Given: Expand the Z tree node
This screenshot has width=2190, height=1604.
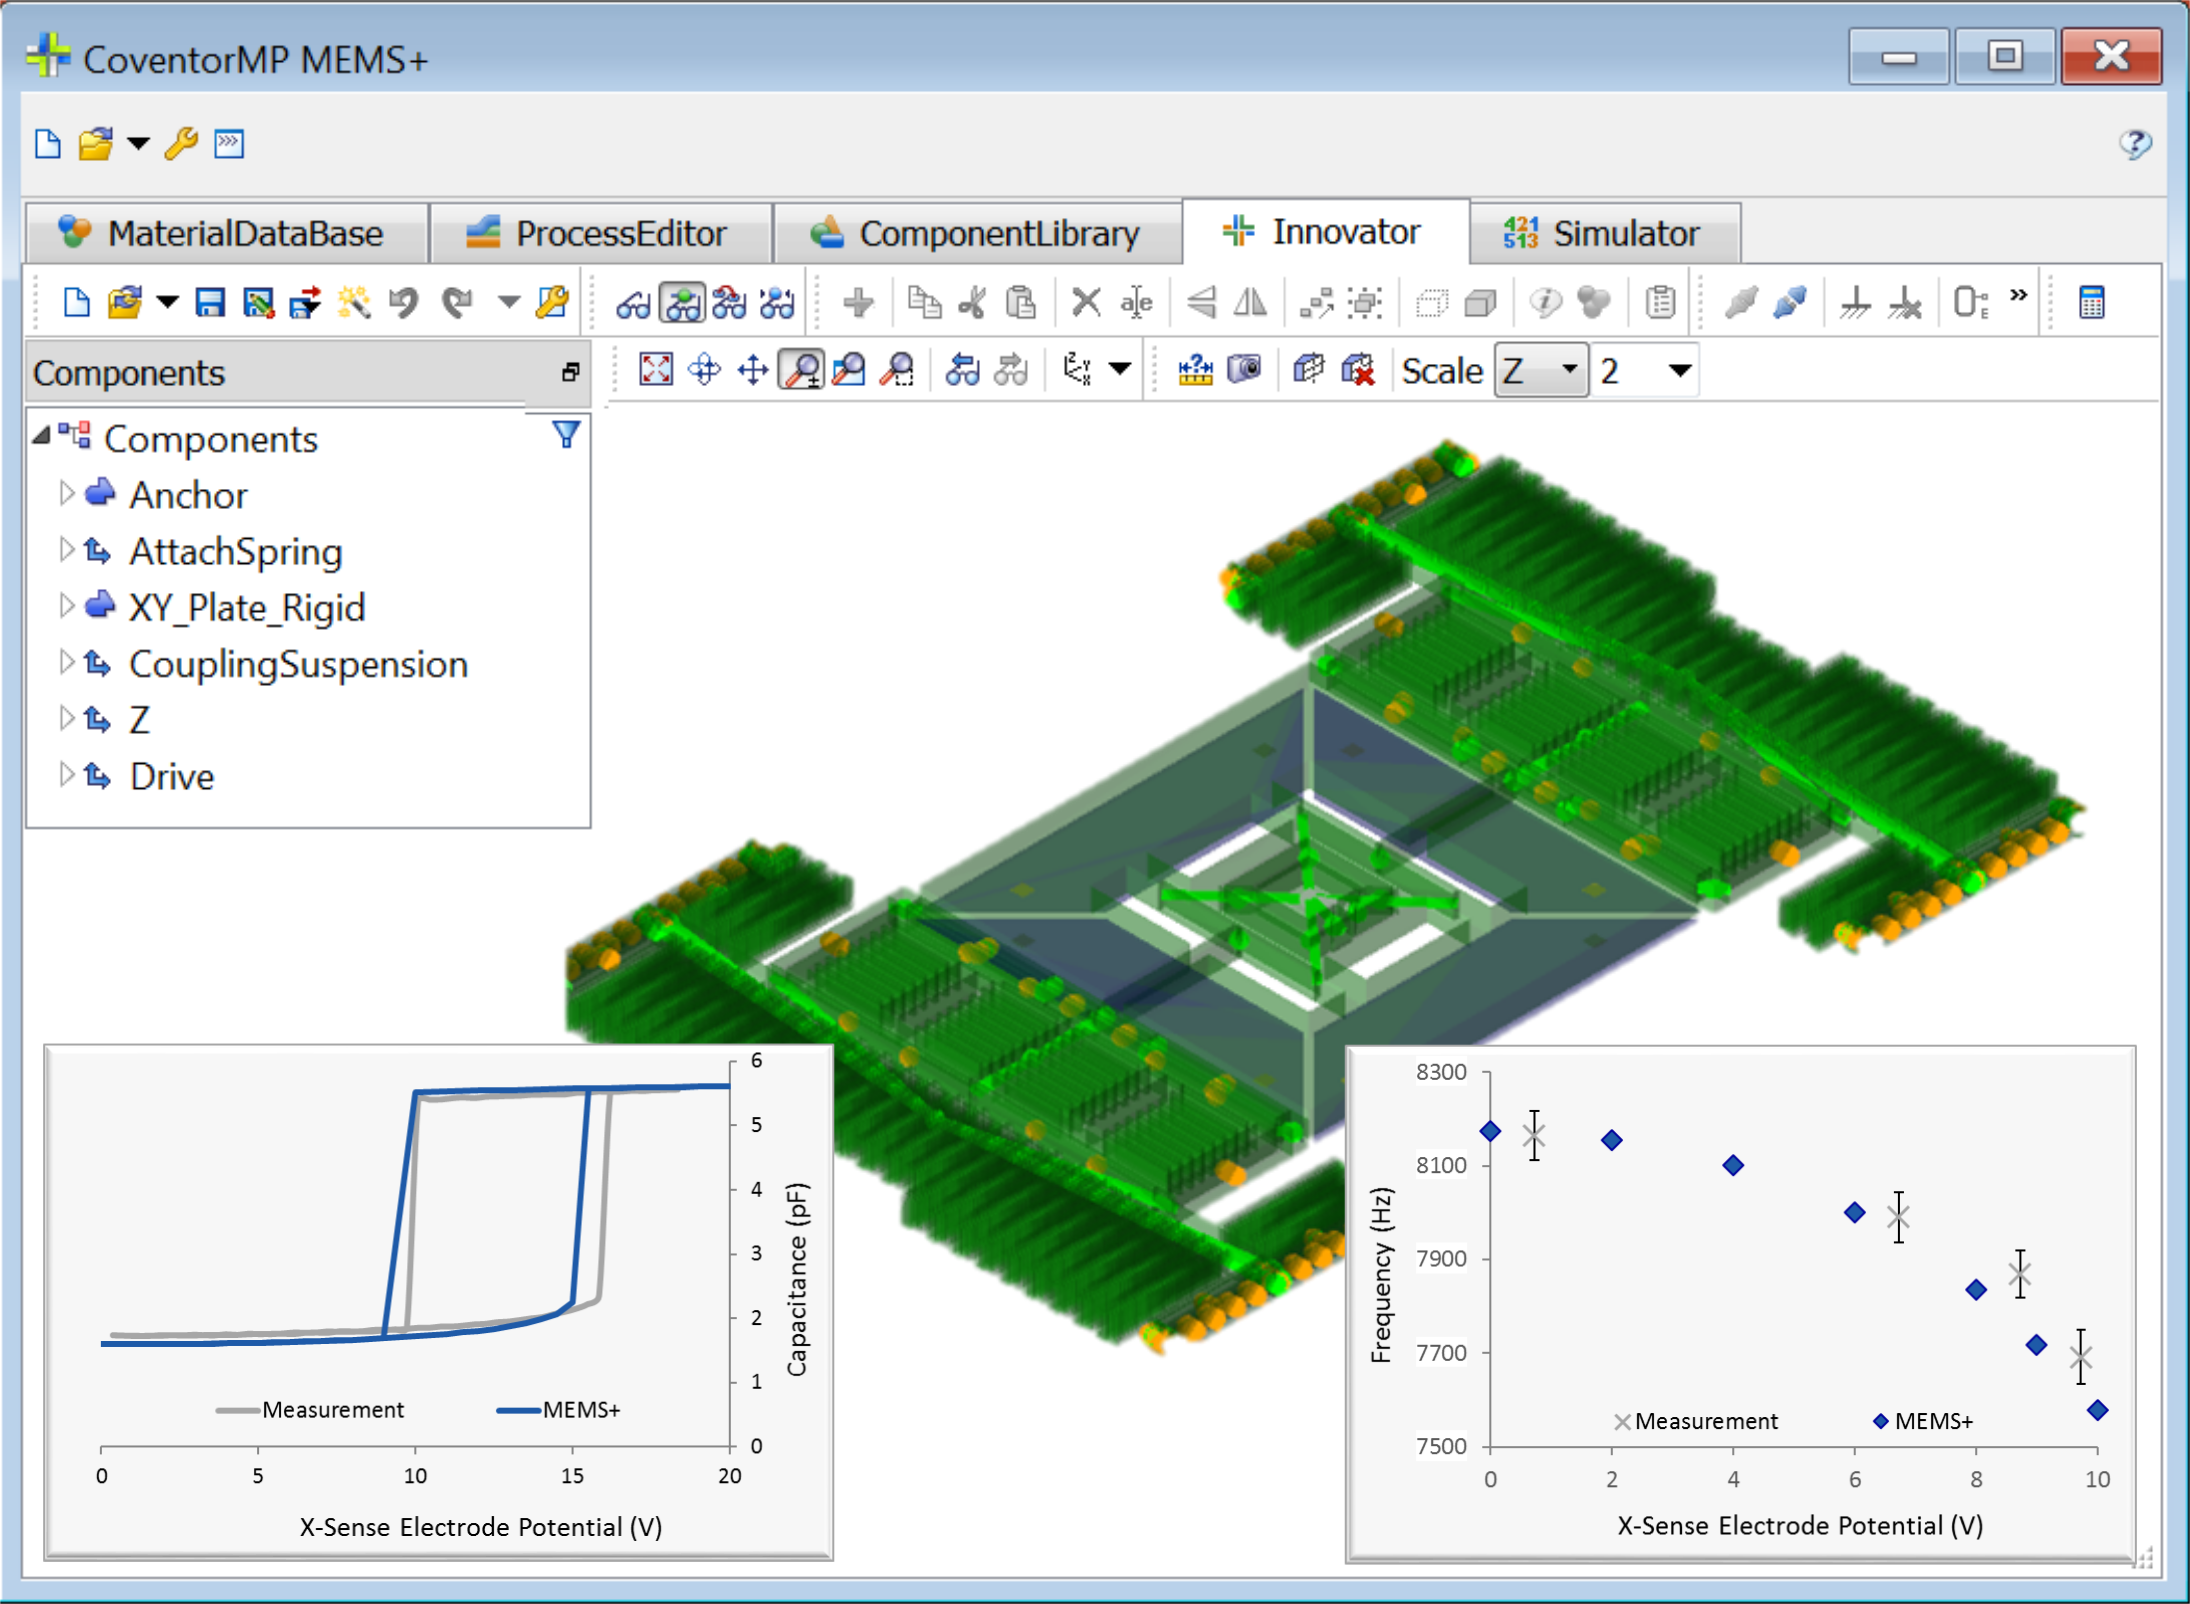Looking at the screenshot, I should [x=67, y=718].
